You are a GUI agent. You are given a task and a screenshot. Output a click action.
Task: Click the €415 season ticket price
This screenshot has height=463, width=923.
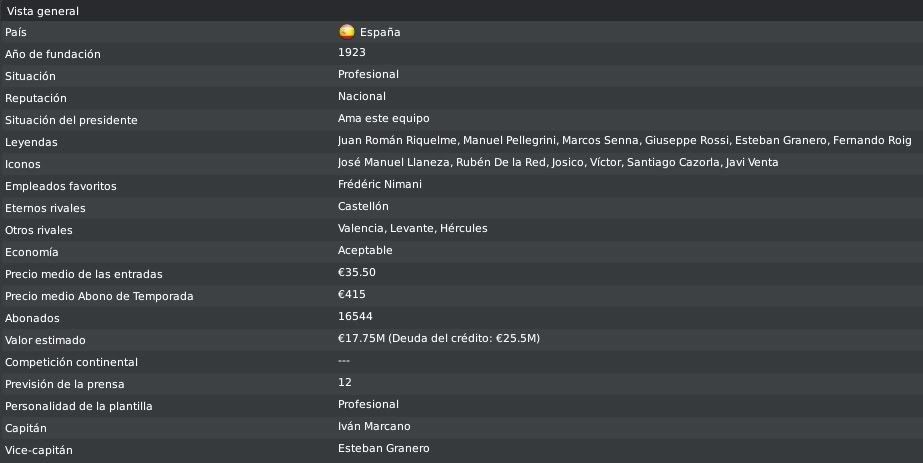coord(351,294)
